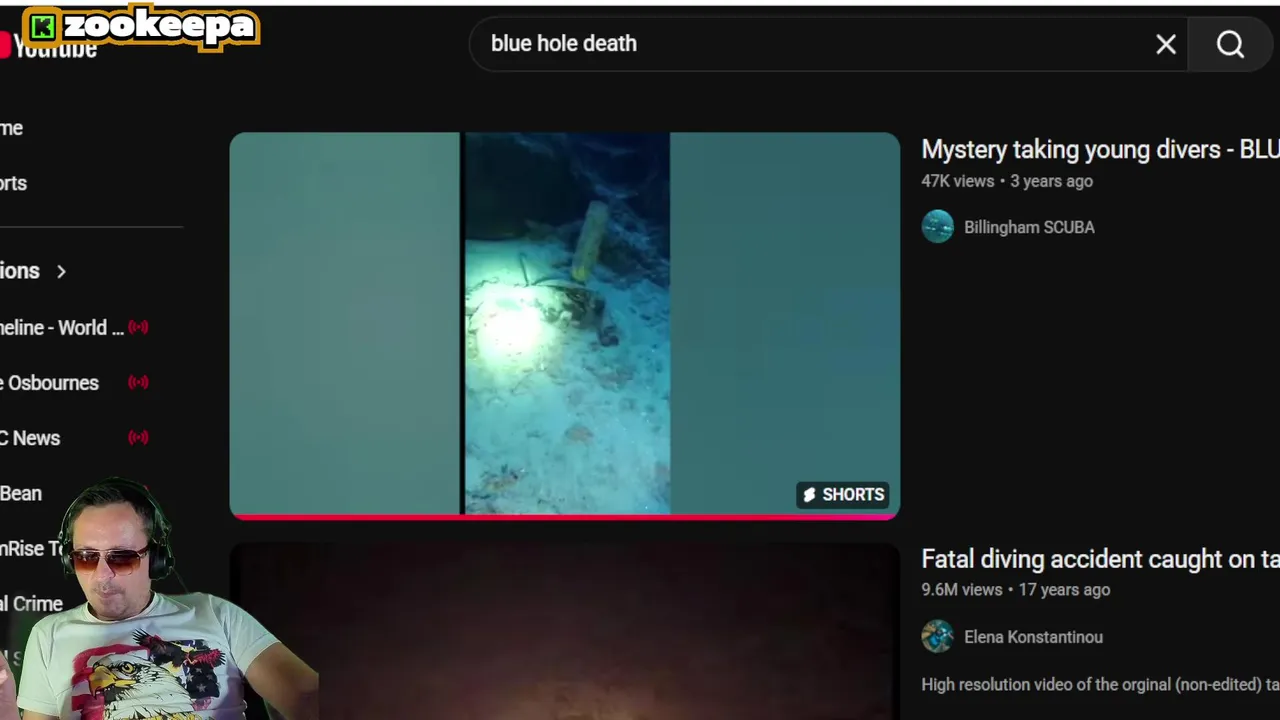Play the Shorts thumbnail of the underwater video
Viewport: 1280px width, 720px height.
point(565,325)
